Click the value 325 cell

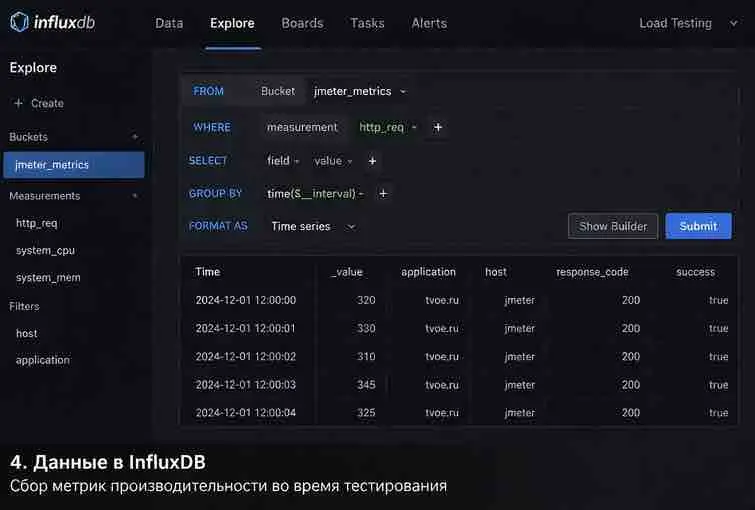[x=366, y=413]
